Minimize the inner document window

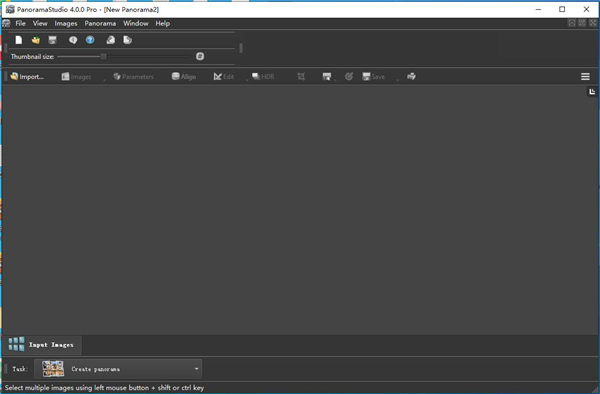[x=571, y=23]
